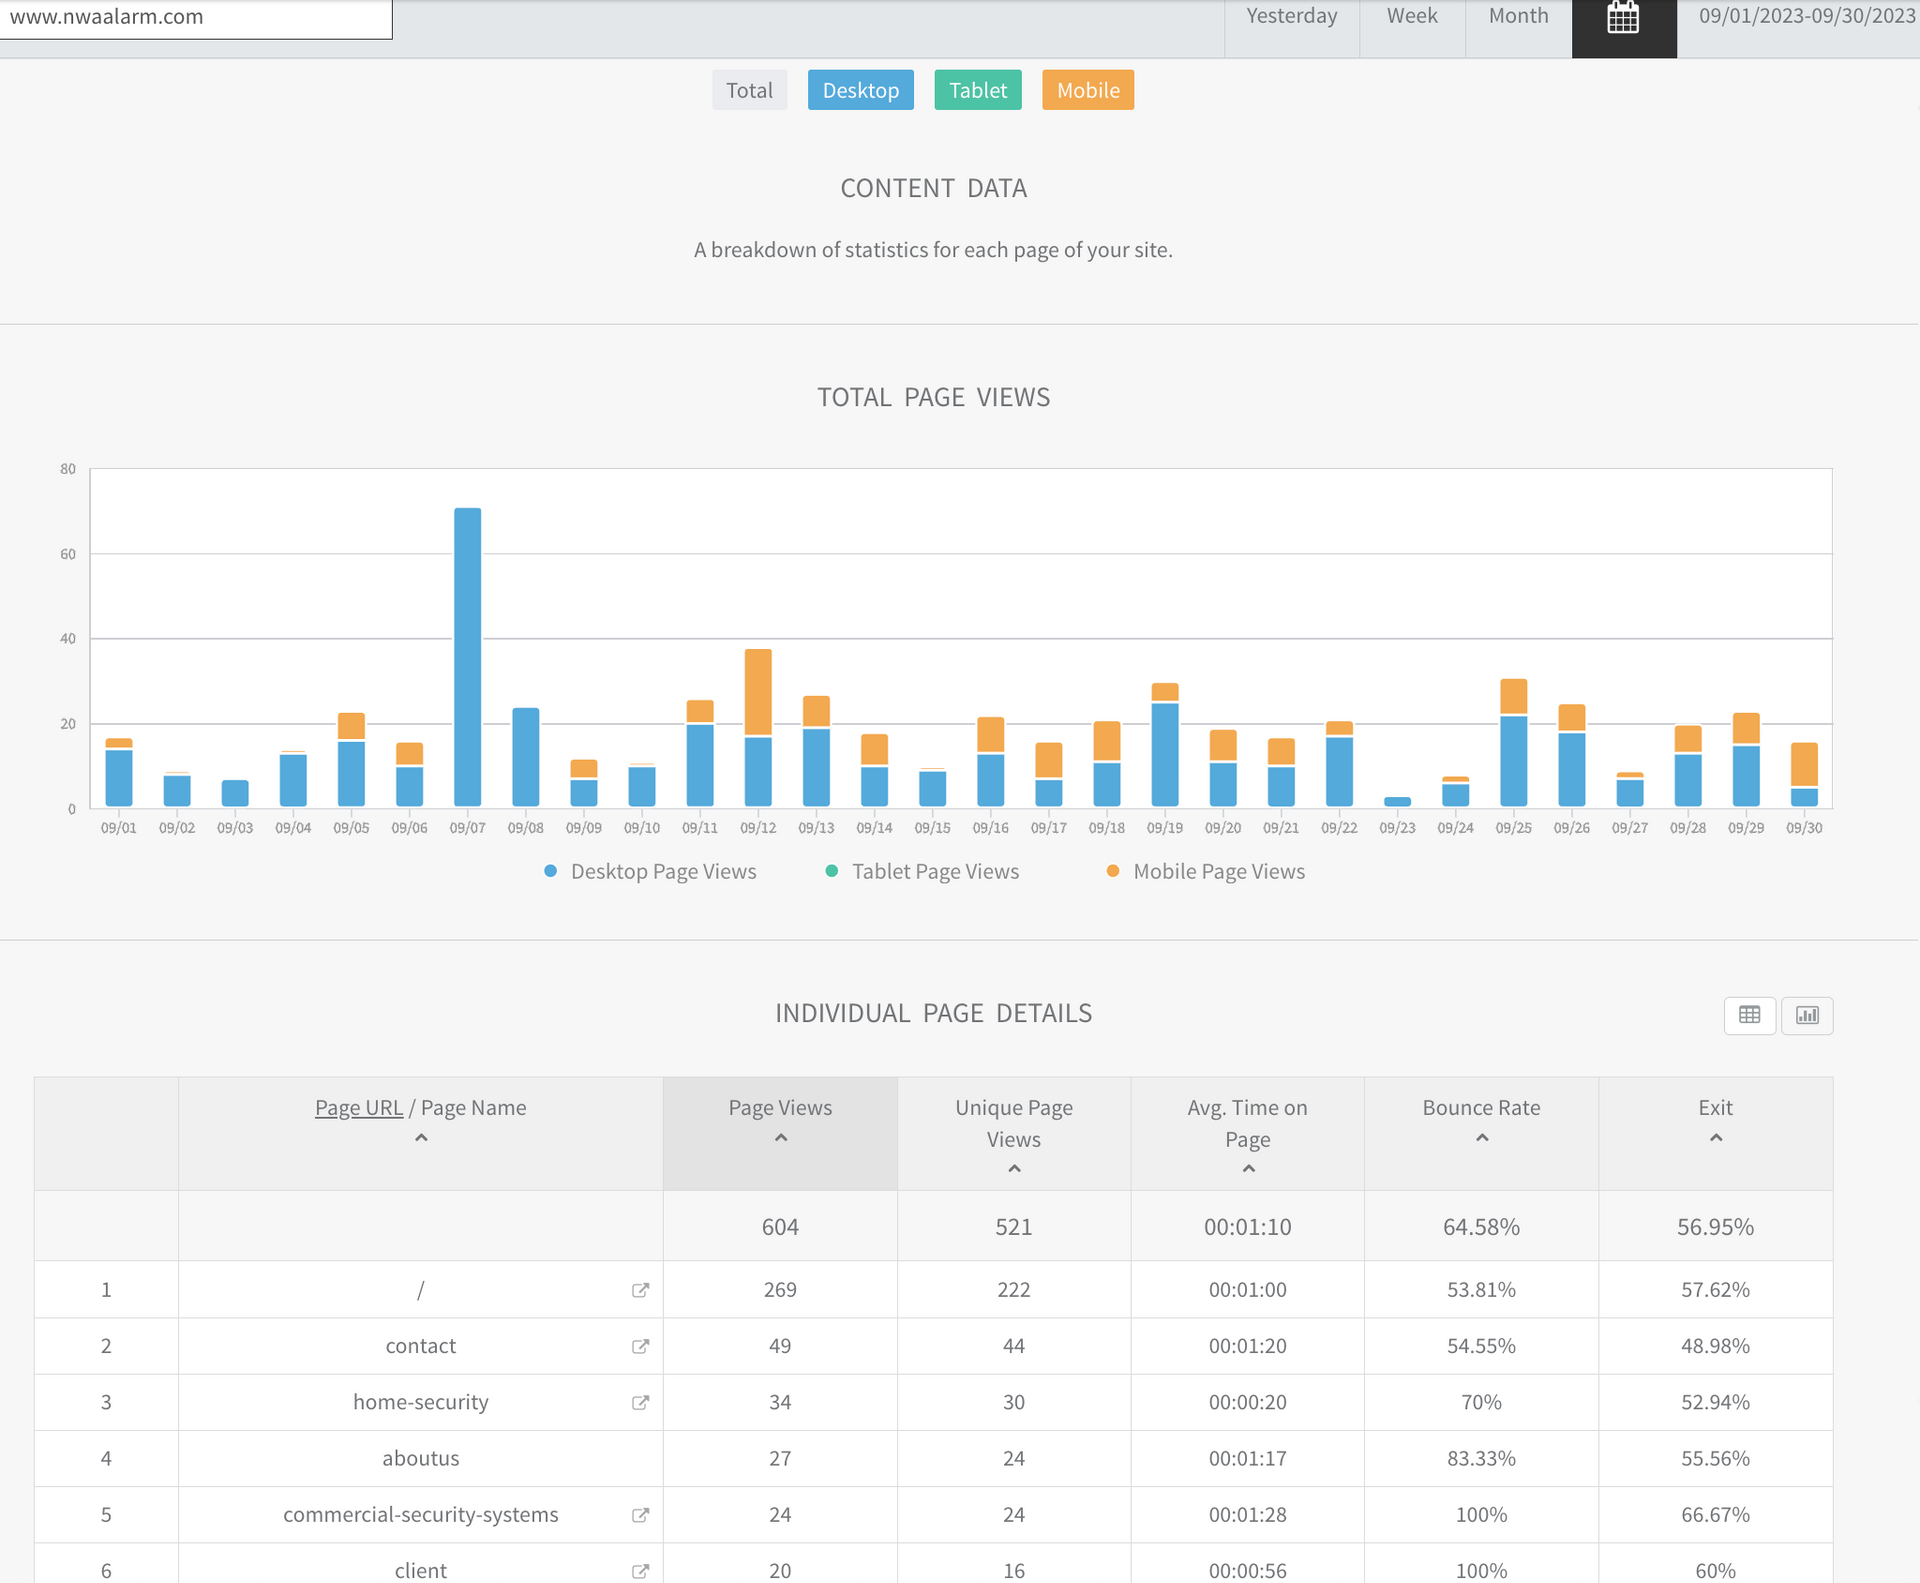Sort by Page Views column arrow
This screenshot has height=1583, width=1920.
pos(781,1138)
